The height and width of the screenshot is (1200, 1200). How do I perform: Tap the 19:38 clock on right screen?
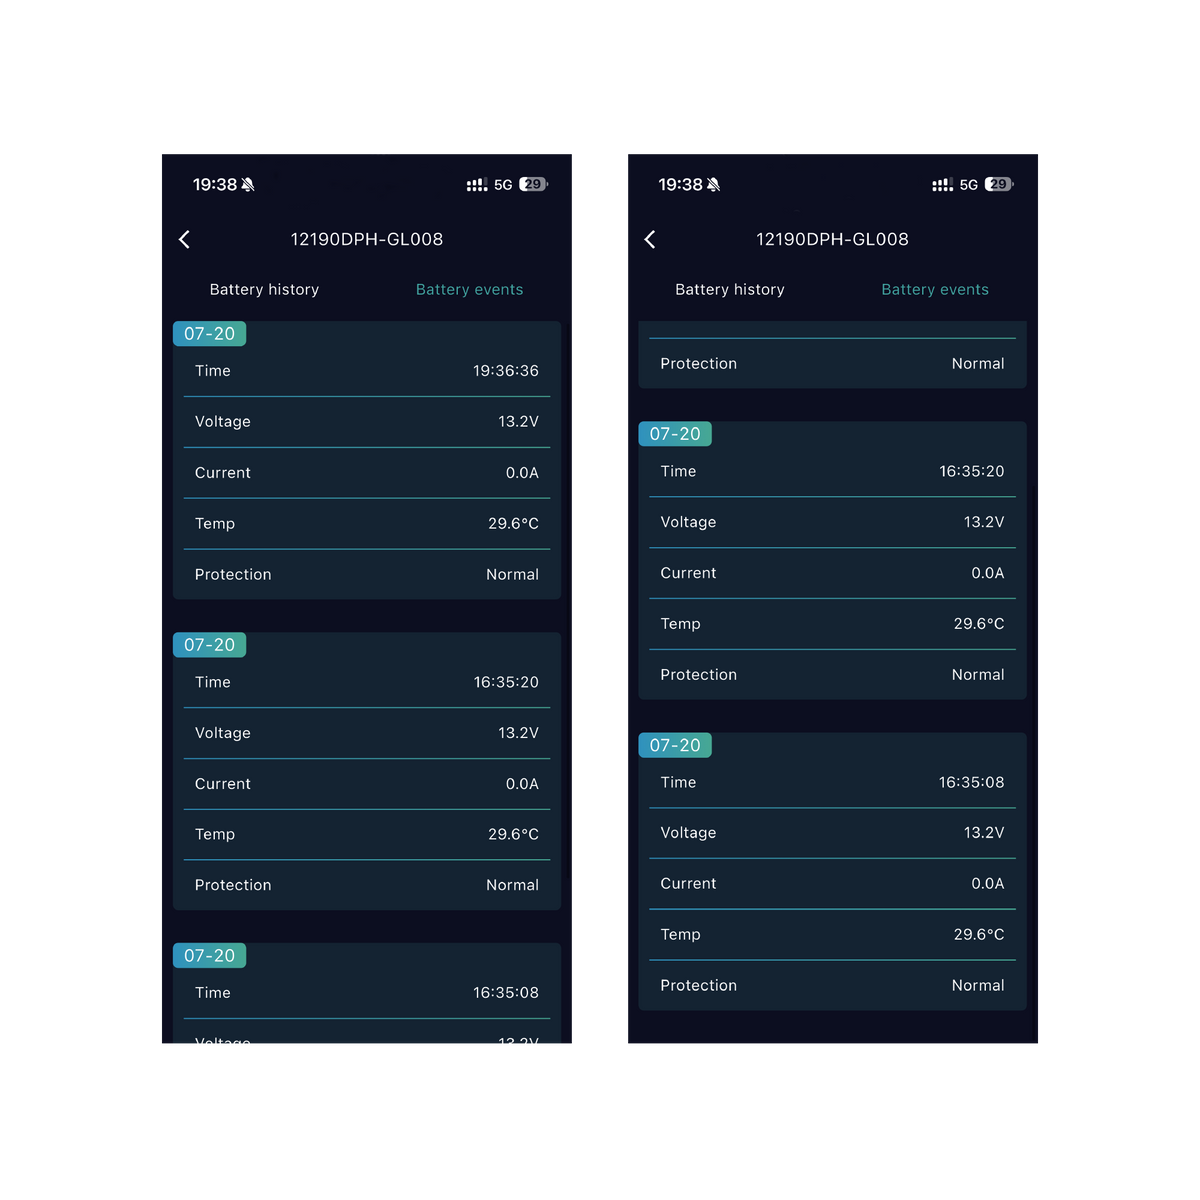click(x=681, y=185)
